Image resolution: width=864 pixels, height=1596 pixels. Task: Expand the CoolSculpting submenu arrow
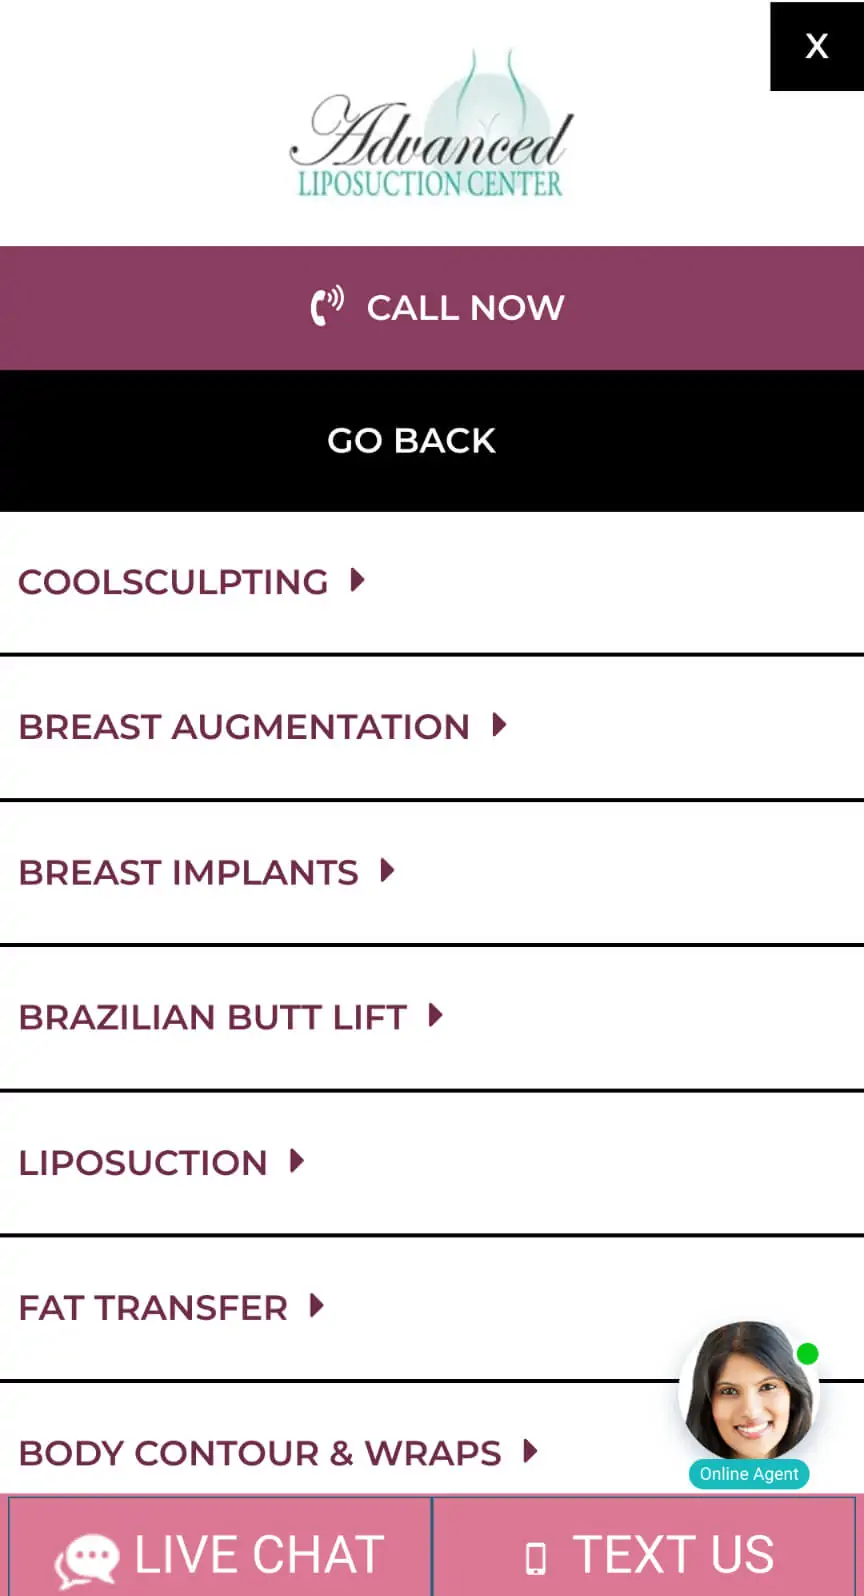[358, 580]
